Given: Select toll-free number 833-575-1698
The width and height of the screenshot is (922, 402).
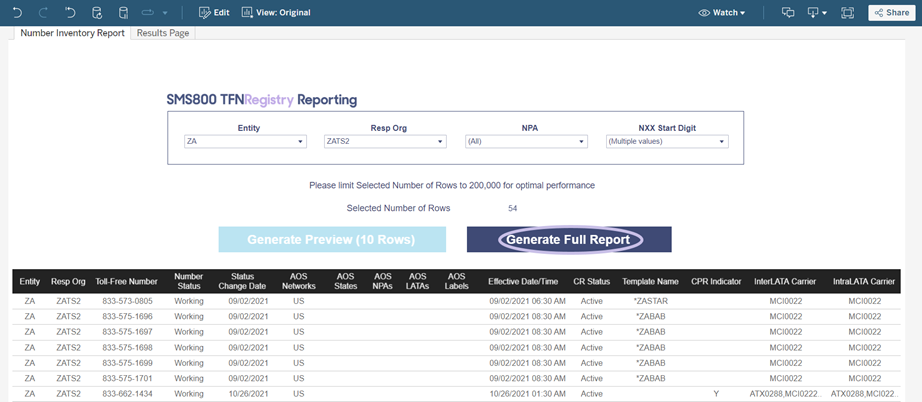Looking at the screenshot, I should click(x=126, y=347).
